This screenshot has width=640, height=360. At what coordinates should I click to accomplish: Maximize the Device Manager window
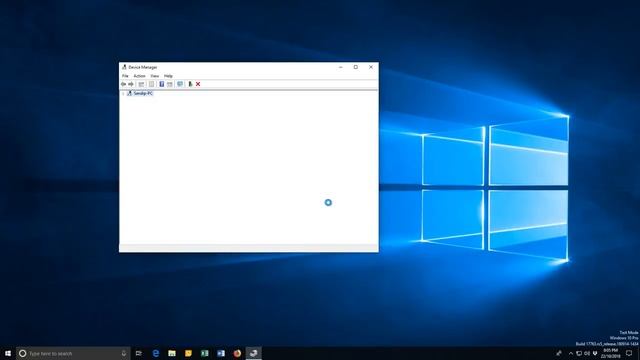pos(356,67)
